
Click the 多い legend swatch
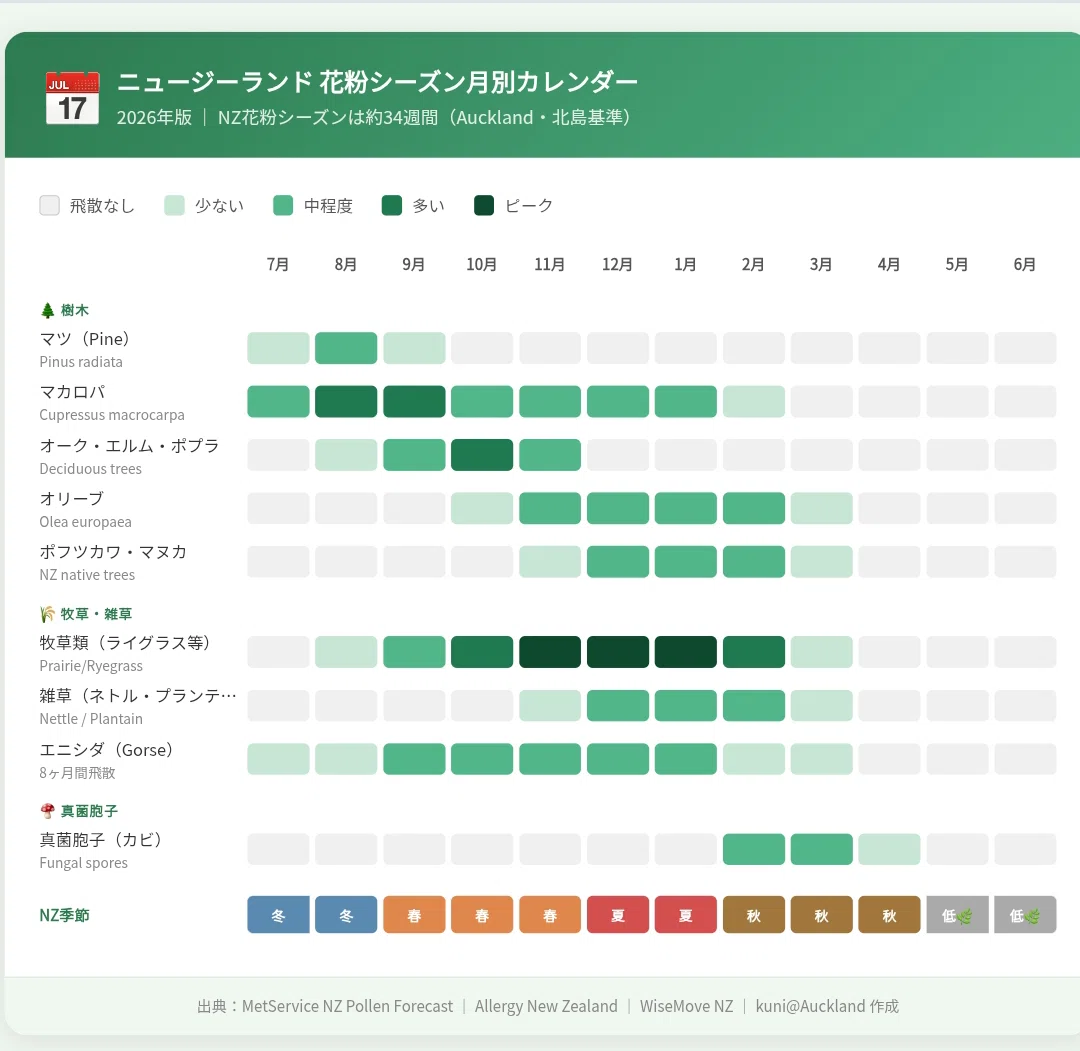(x=392, y=205)
